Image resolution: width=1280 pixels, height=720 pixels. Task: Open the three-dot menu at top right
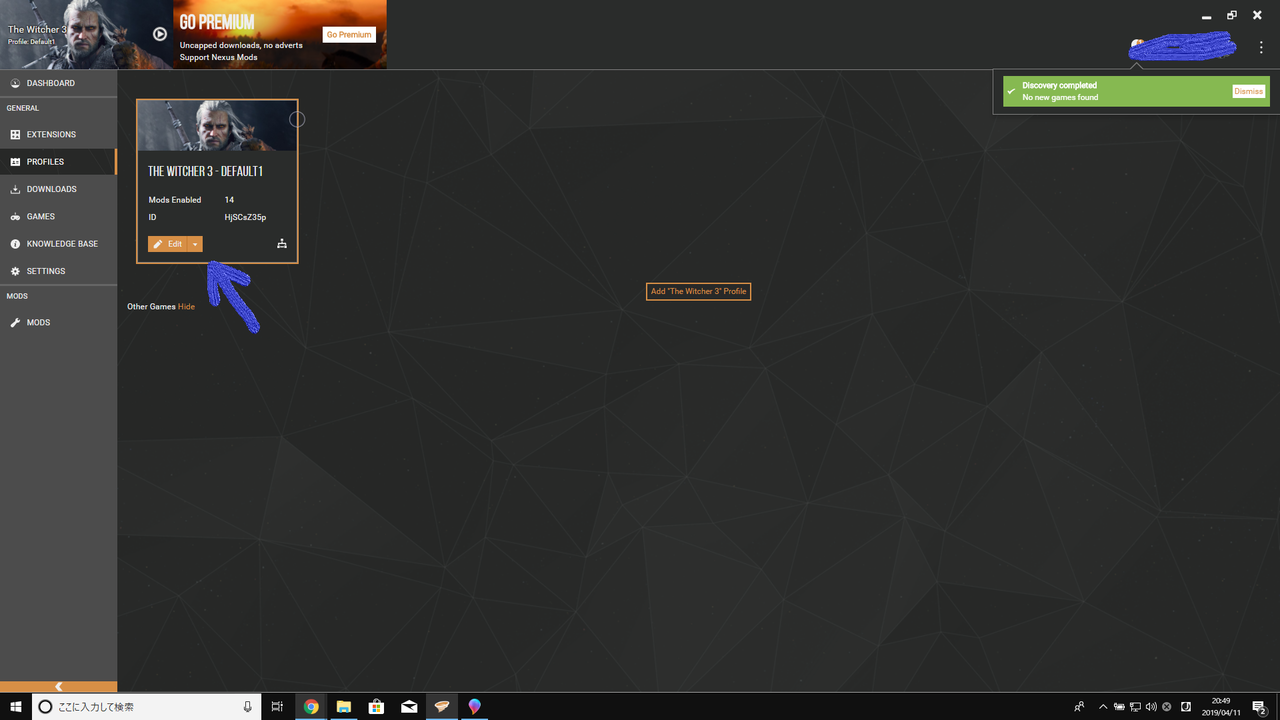pyautogui.click(x=1262, y=48)
